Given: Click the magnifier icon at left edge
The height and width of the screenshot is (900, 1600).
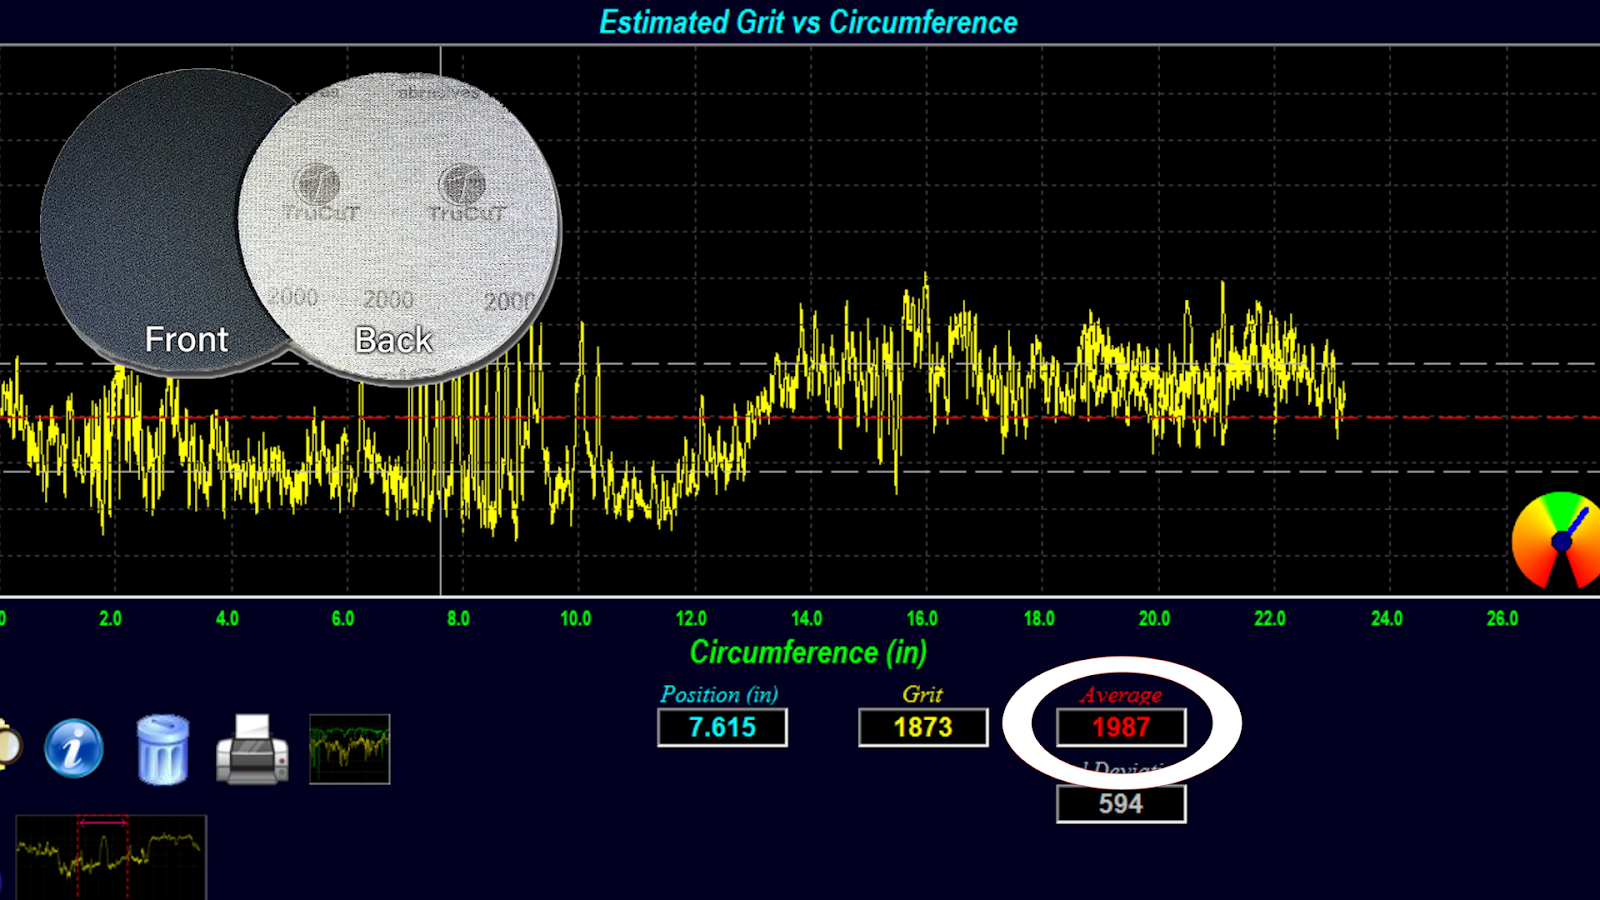Looking at the screenshot, I should coord(6,745).
